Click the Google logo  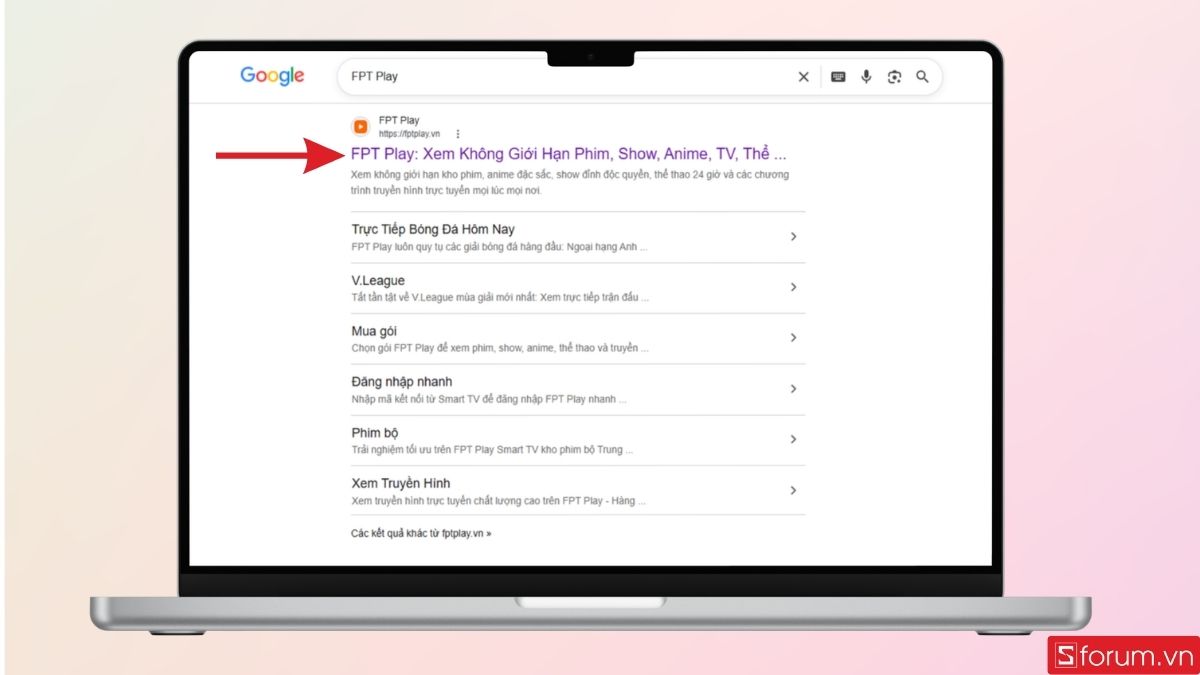272,76
